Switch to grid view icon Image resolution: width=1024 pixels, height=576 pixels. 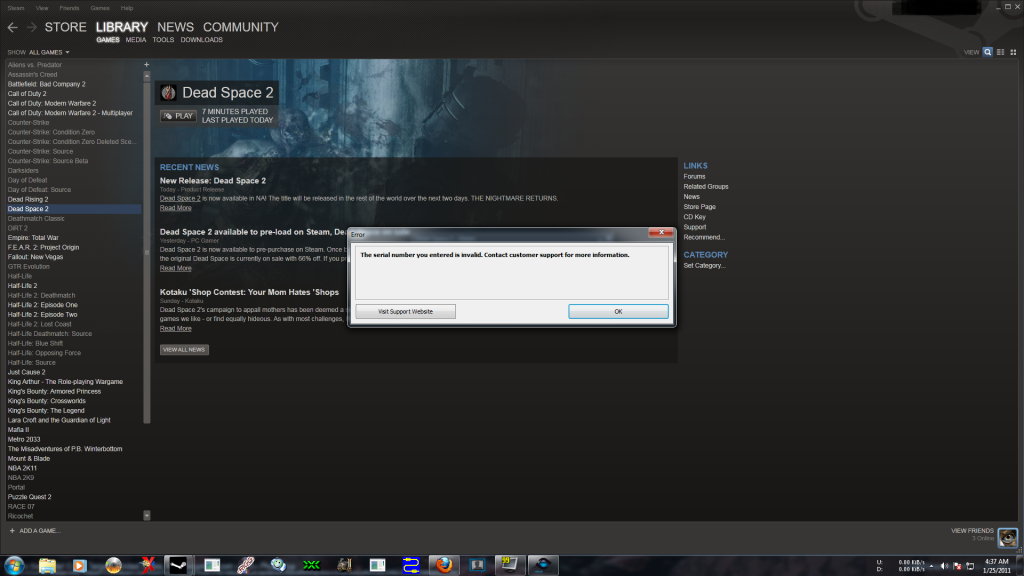[x=1013, y=52]
